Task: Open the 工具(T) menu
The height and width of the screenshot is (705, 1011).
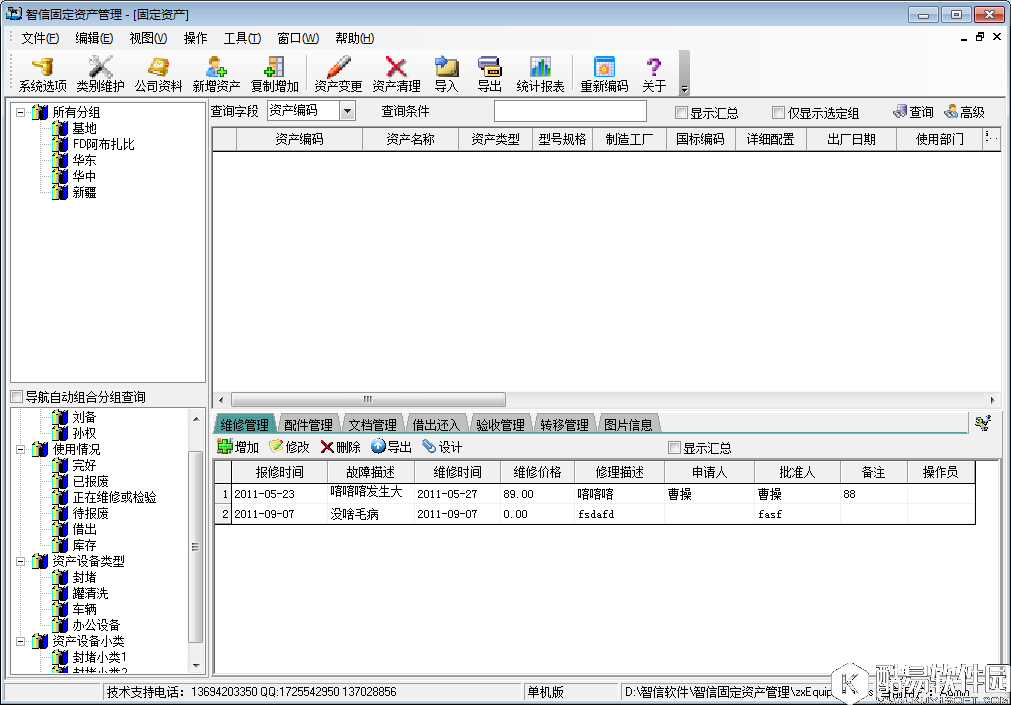Action: (x=242, y=38)
